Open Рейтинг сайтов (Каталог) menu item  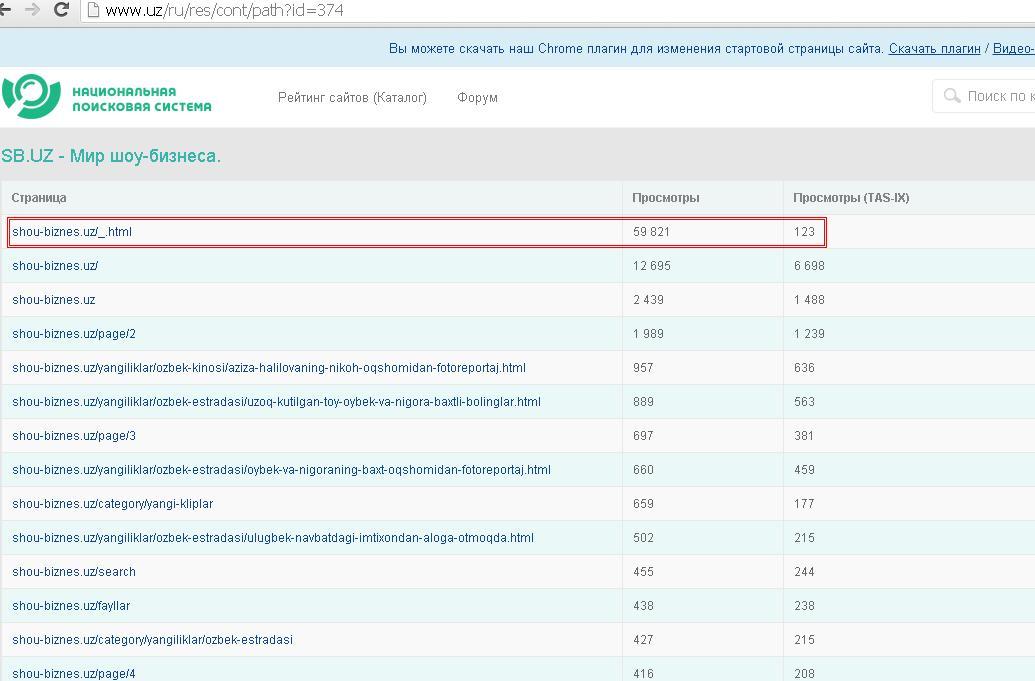(352, 97)
